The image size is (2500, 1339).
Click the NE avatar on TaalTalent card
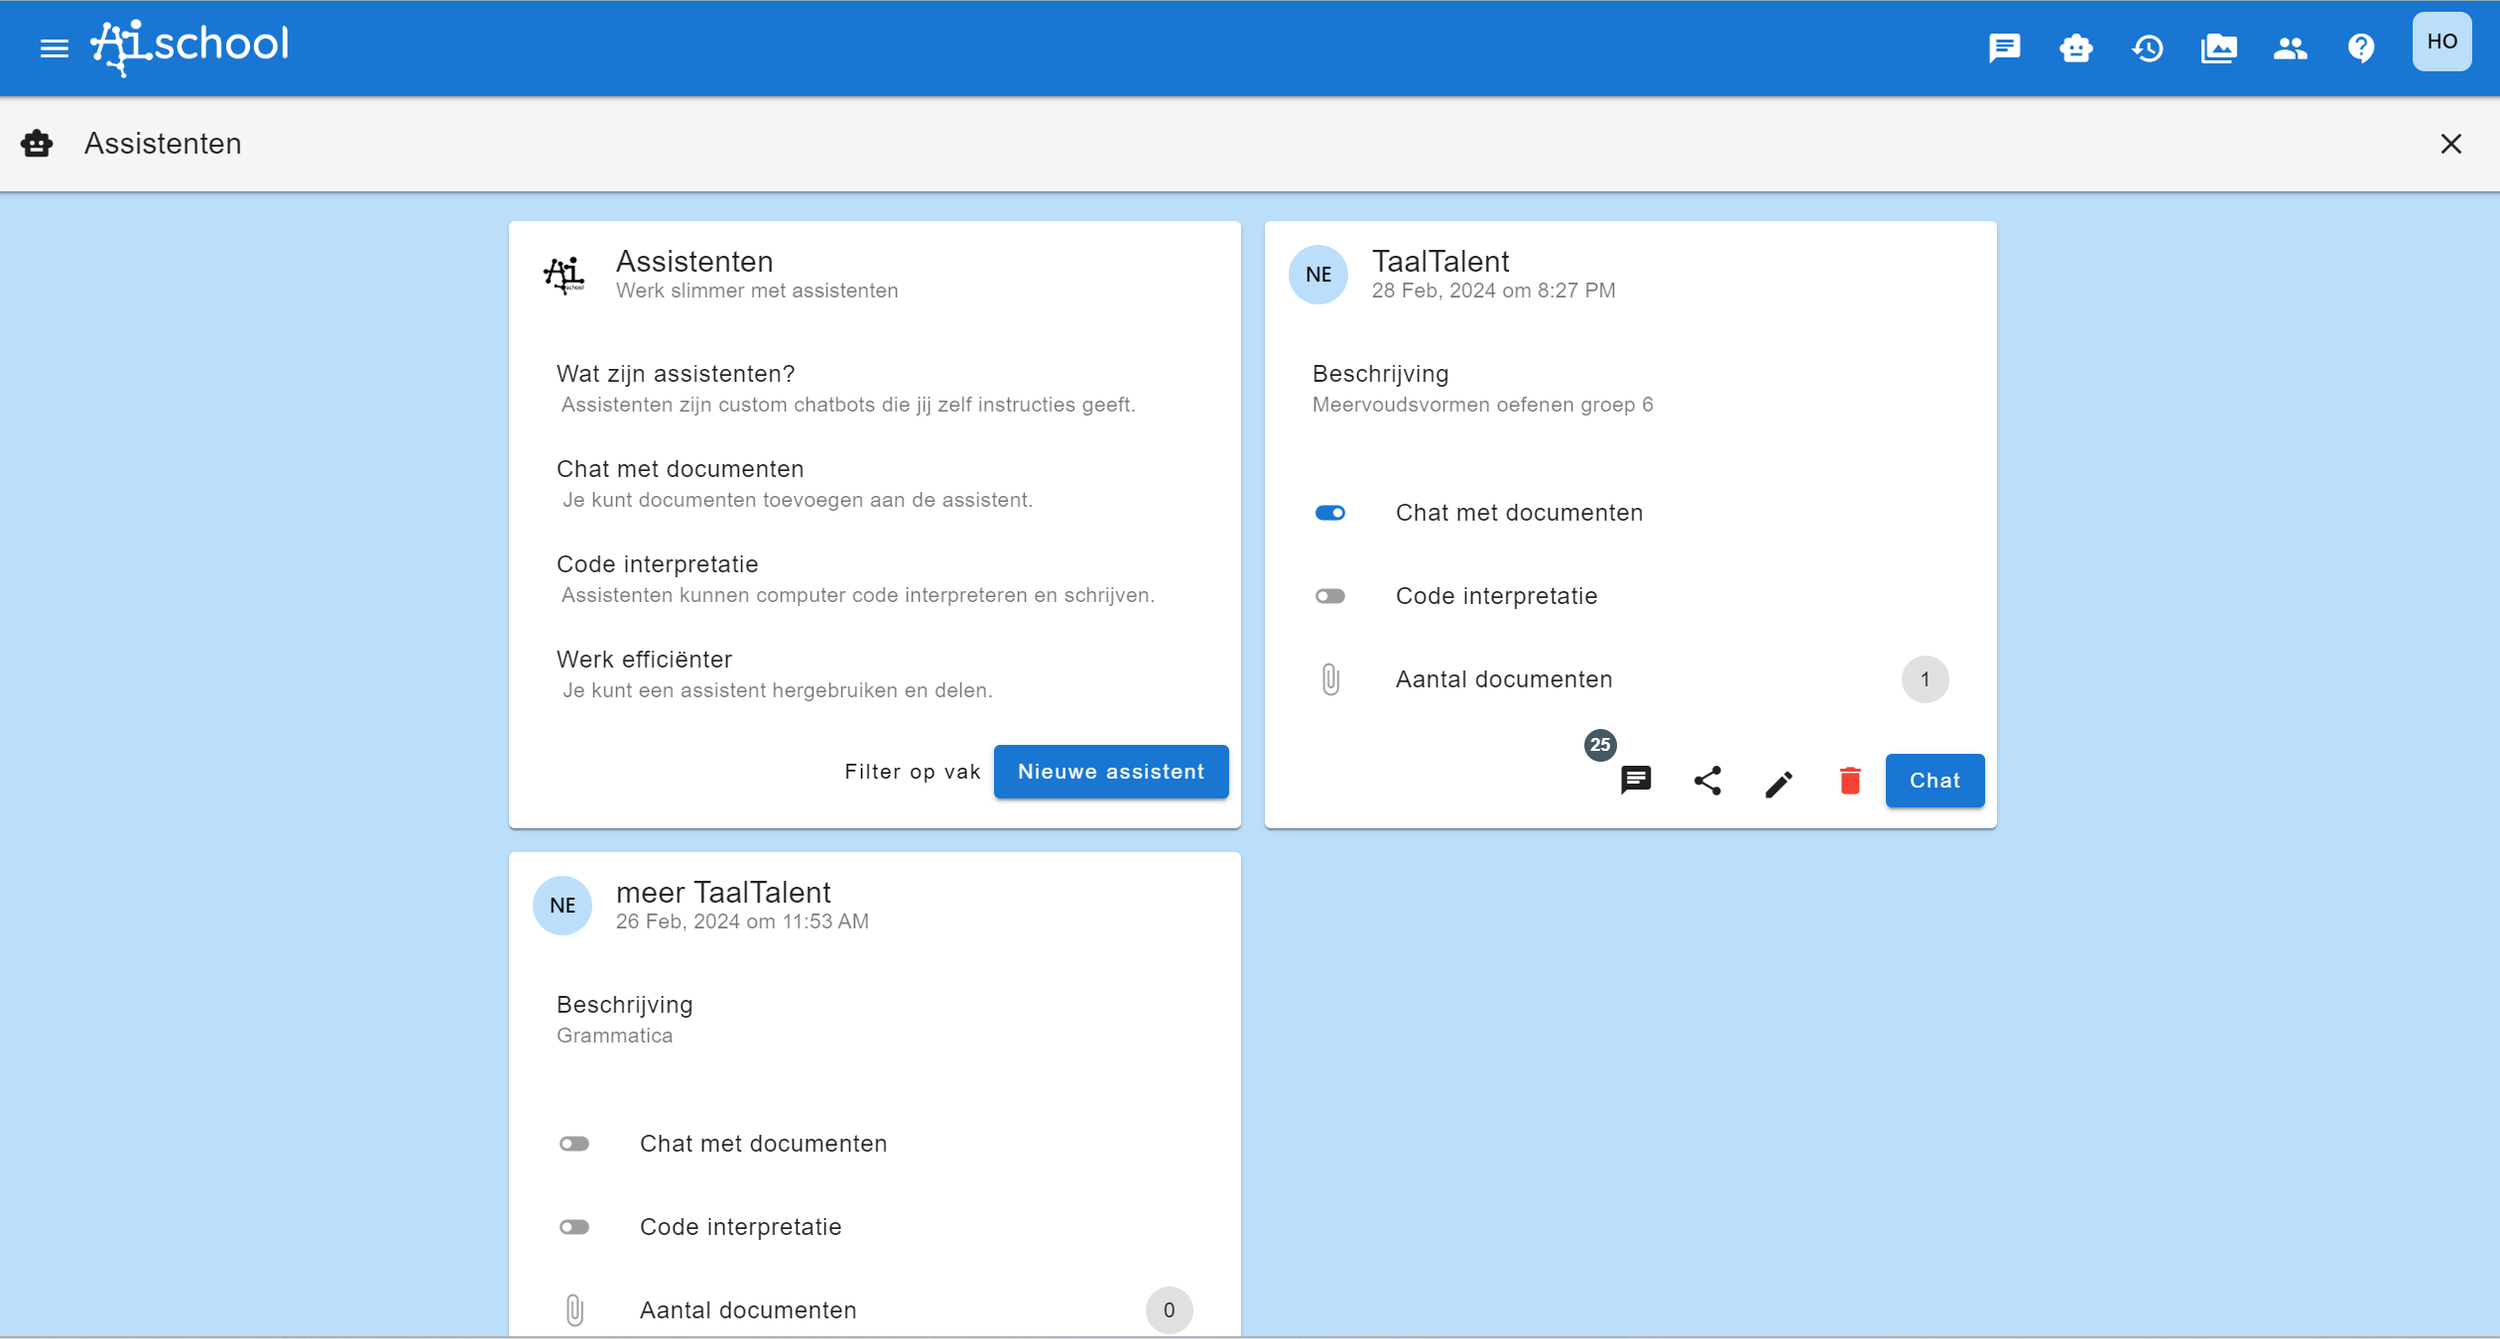click(x=1318, y=274)
